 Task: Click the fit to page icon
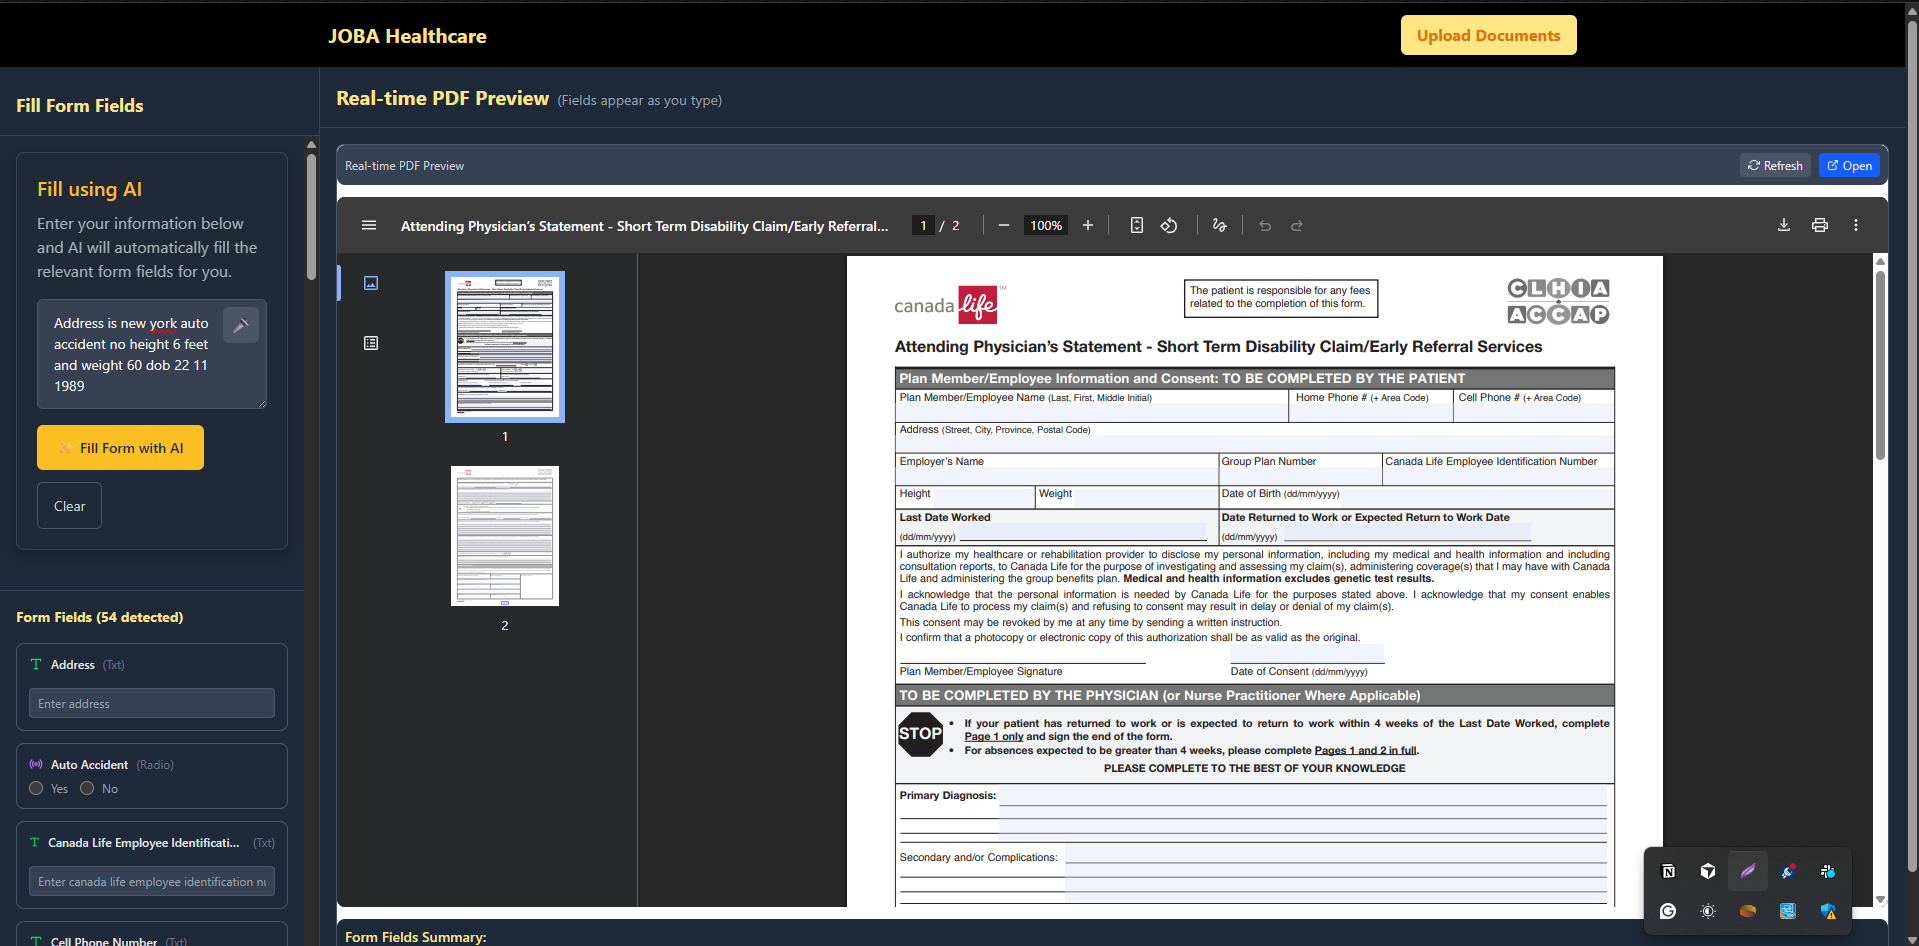click(x=1137, y=226)
